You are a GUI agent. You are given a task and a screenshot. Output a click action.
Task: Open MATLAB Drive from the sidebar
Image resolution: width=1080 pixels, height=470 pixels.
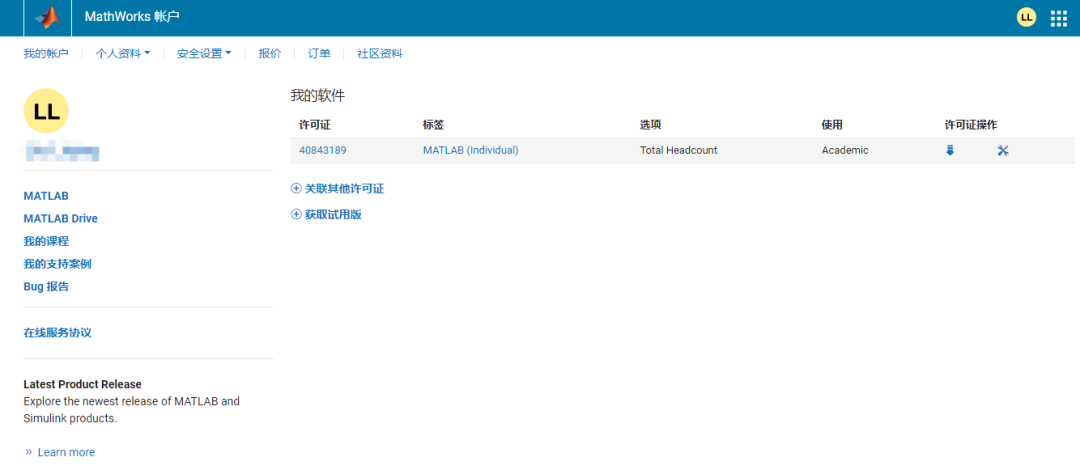tap(60, 218)
